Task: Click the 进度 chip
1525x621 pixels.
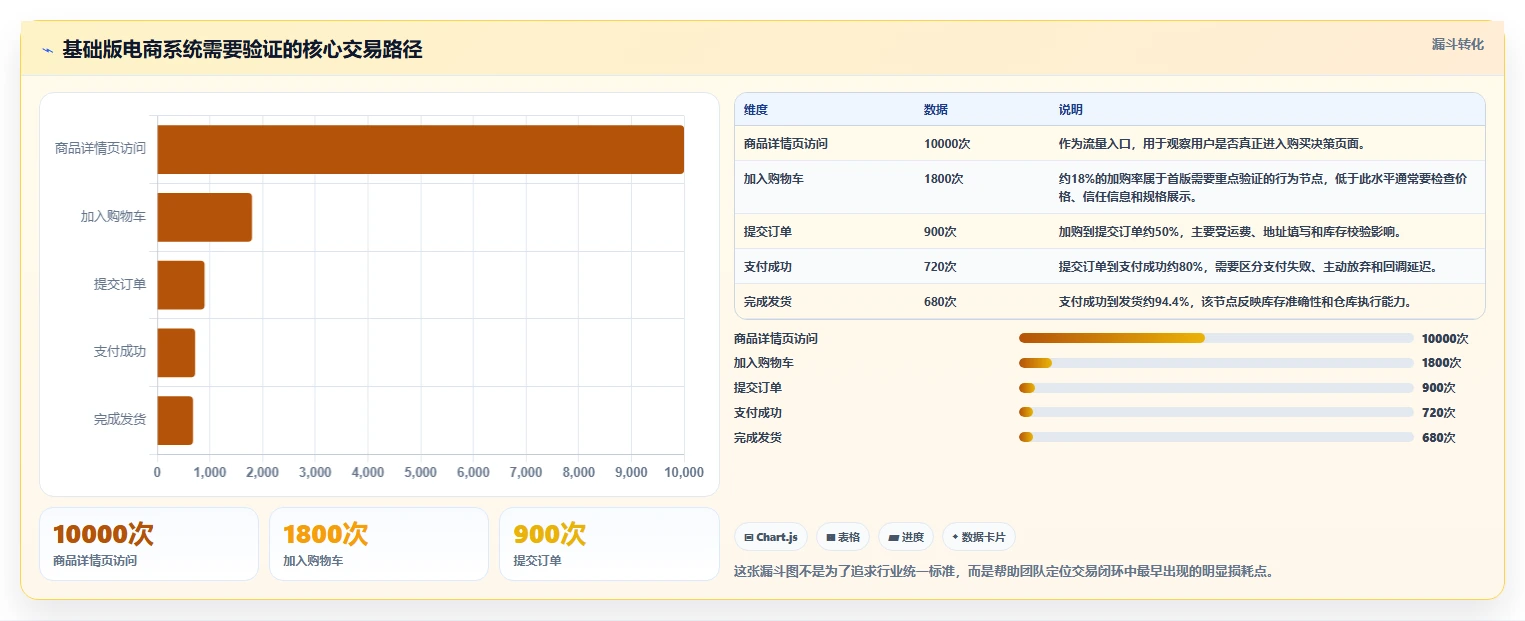Action: pyautogui.click(x=906, y=537)
